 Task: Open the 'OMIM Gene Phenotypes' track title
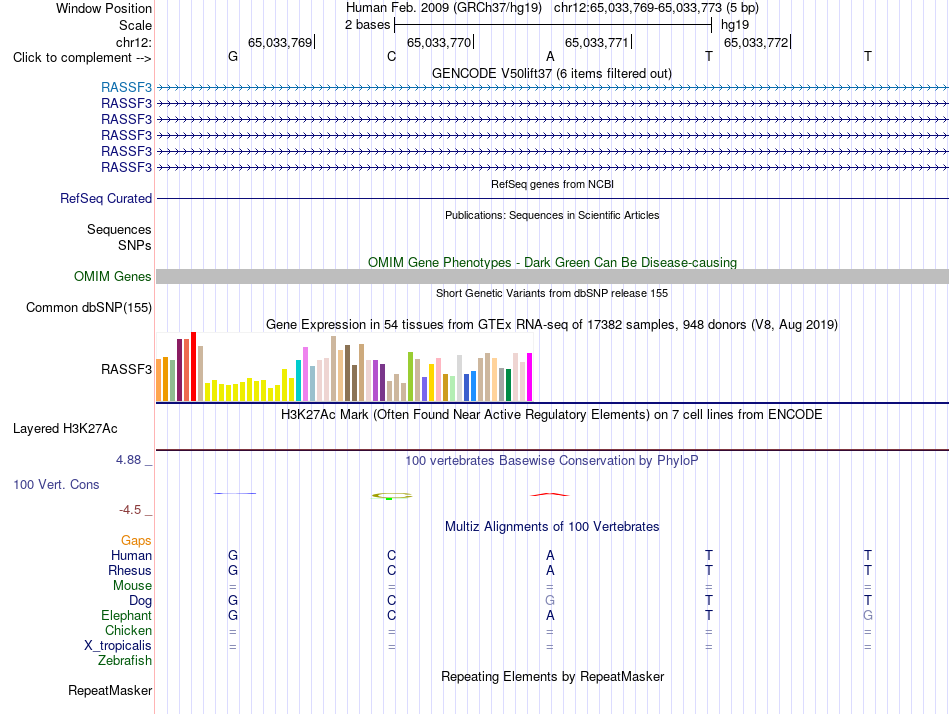[552, 262]
